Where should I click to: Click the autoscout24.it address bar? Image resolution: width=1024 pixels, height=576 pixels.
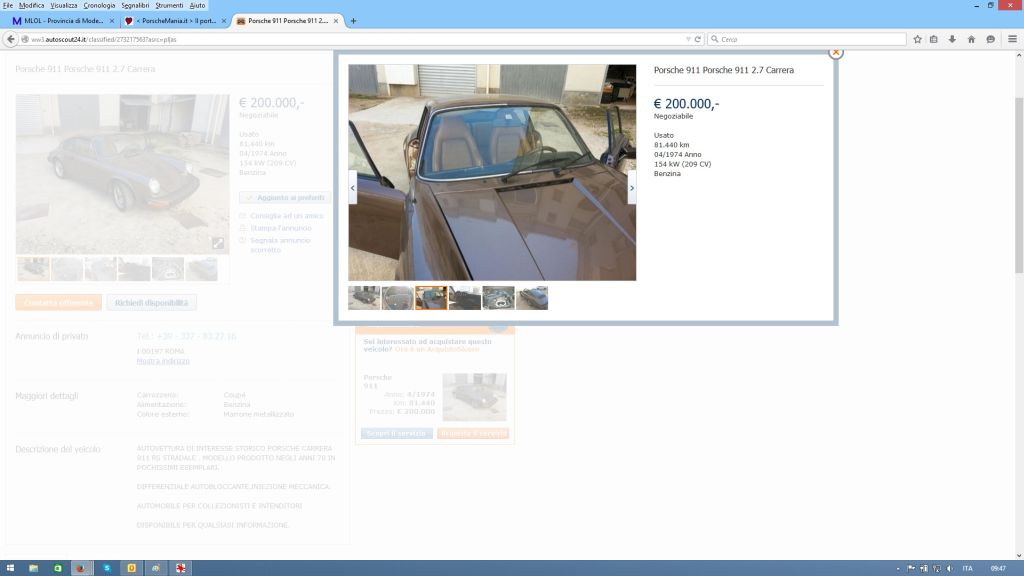(x=353, y=39)
